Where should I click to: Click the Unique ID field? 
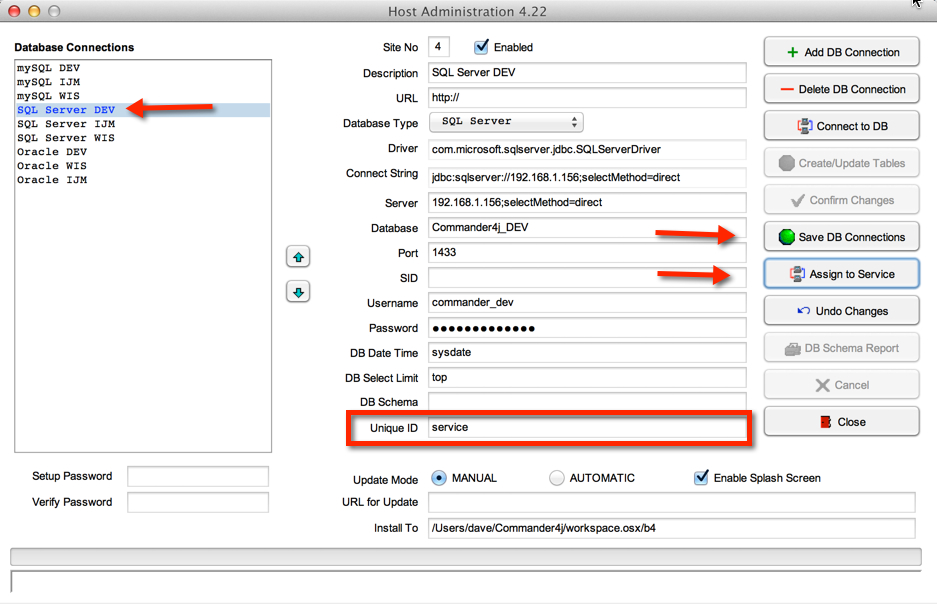pyautogui.click(x=587, y=427)
